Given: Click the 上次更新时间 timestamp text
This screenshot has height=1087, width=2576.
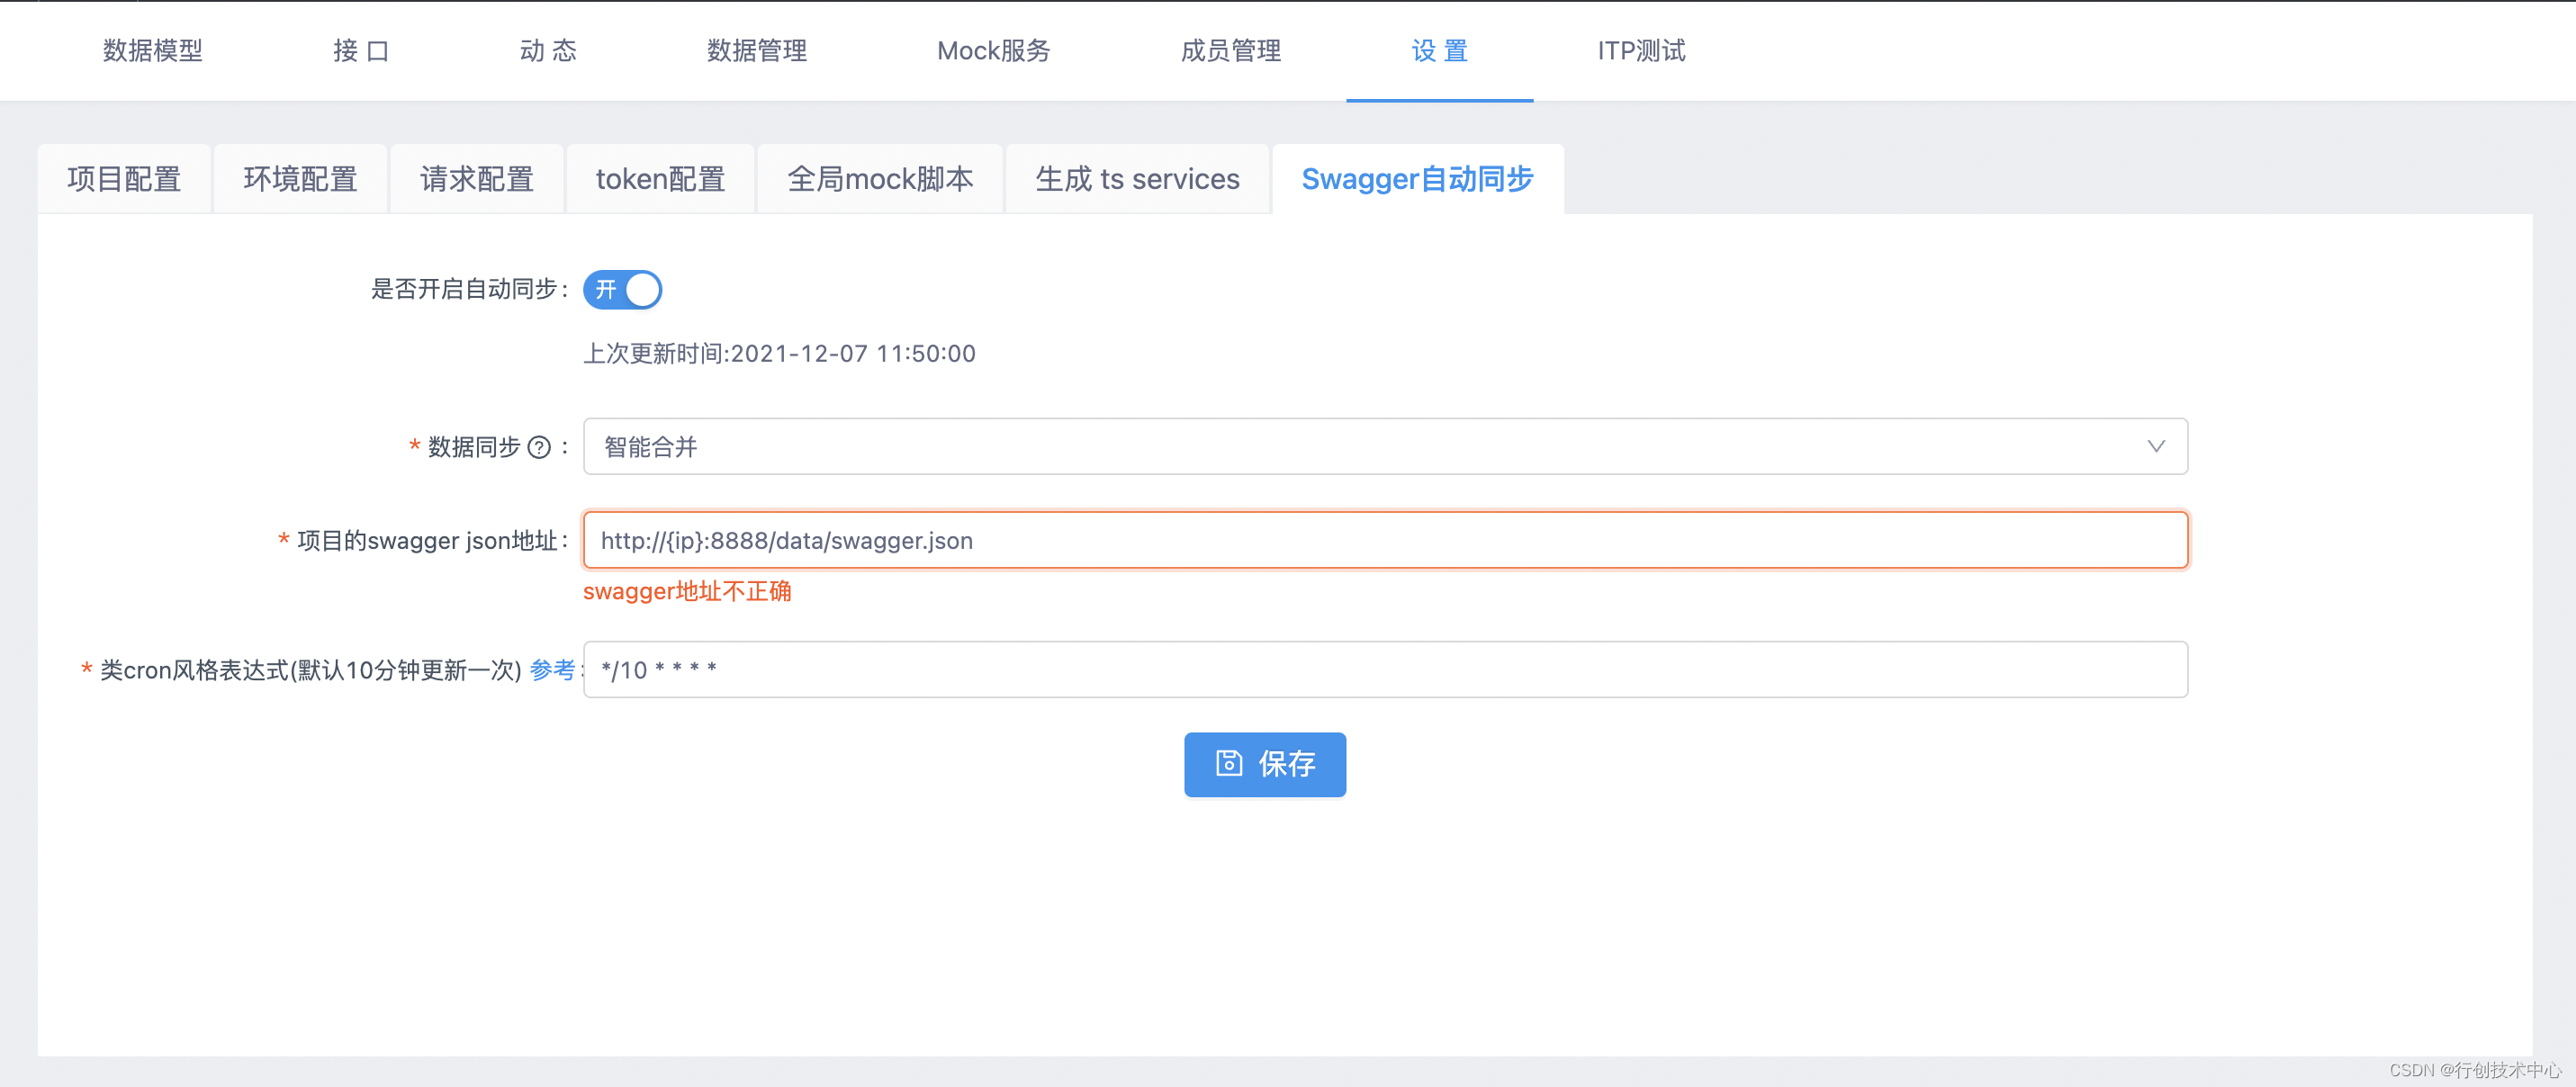Looking at the screenshot, I should click(779, 354).
